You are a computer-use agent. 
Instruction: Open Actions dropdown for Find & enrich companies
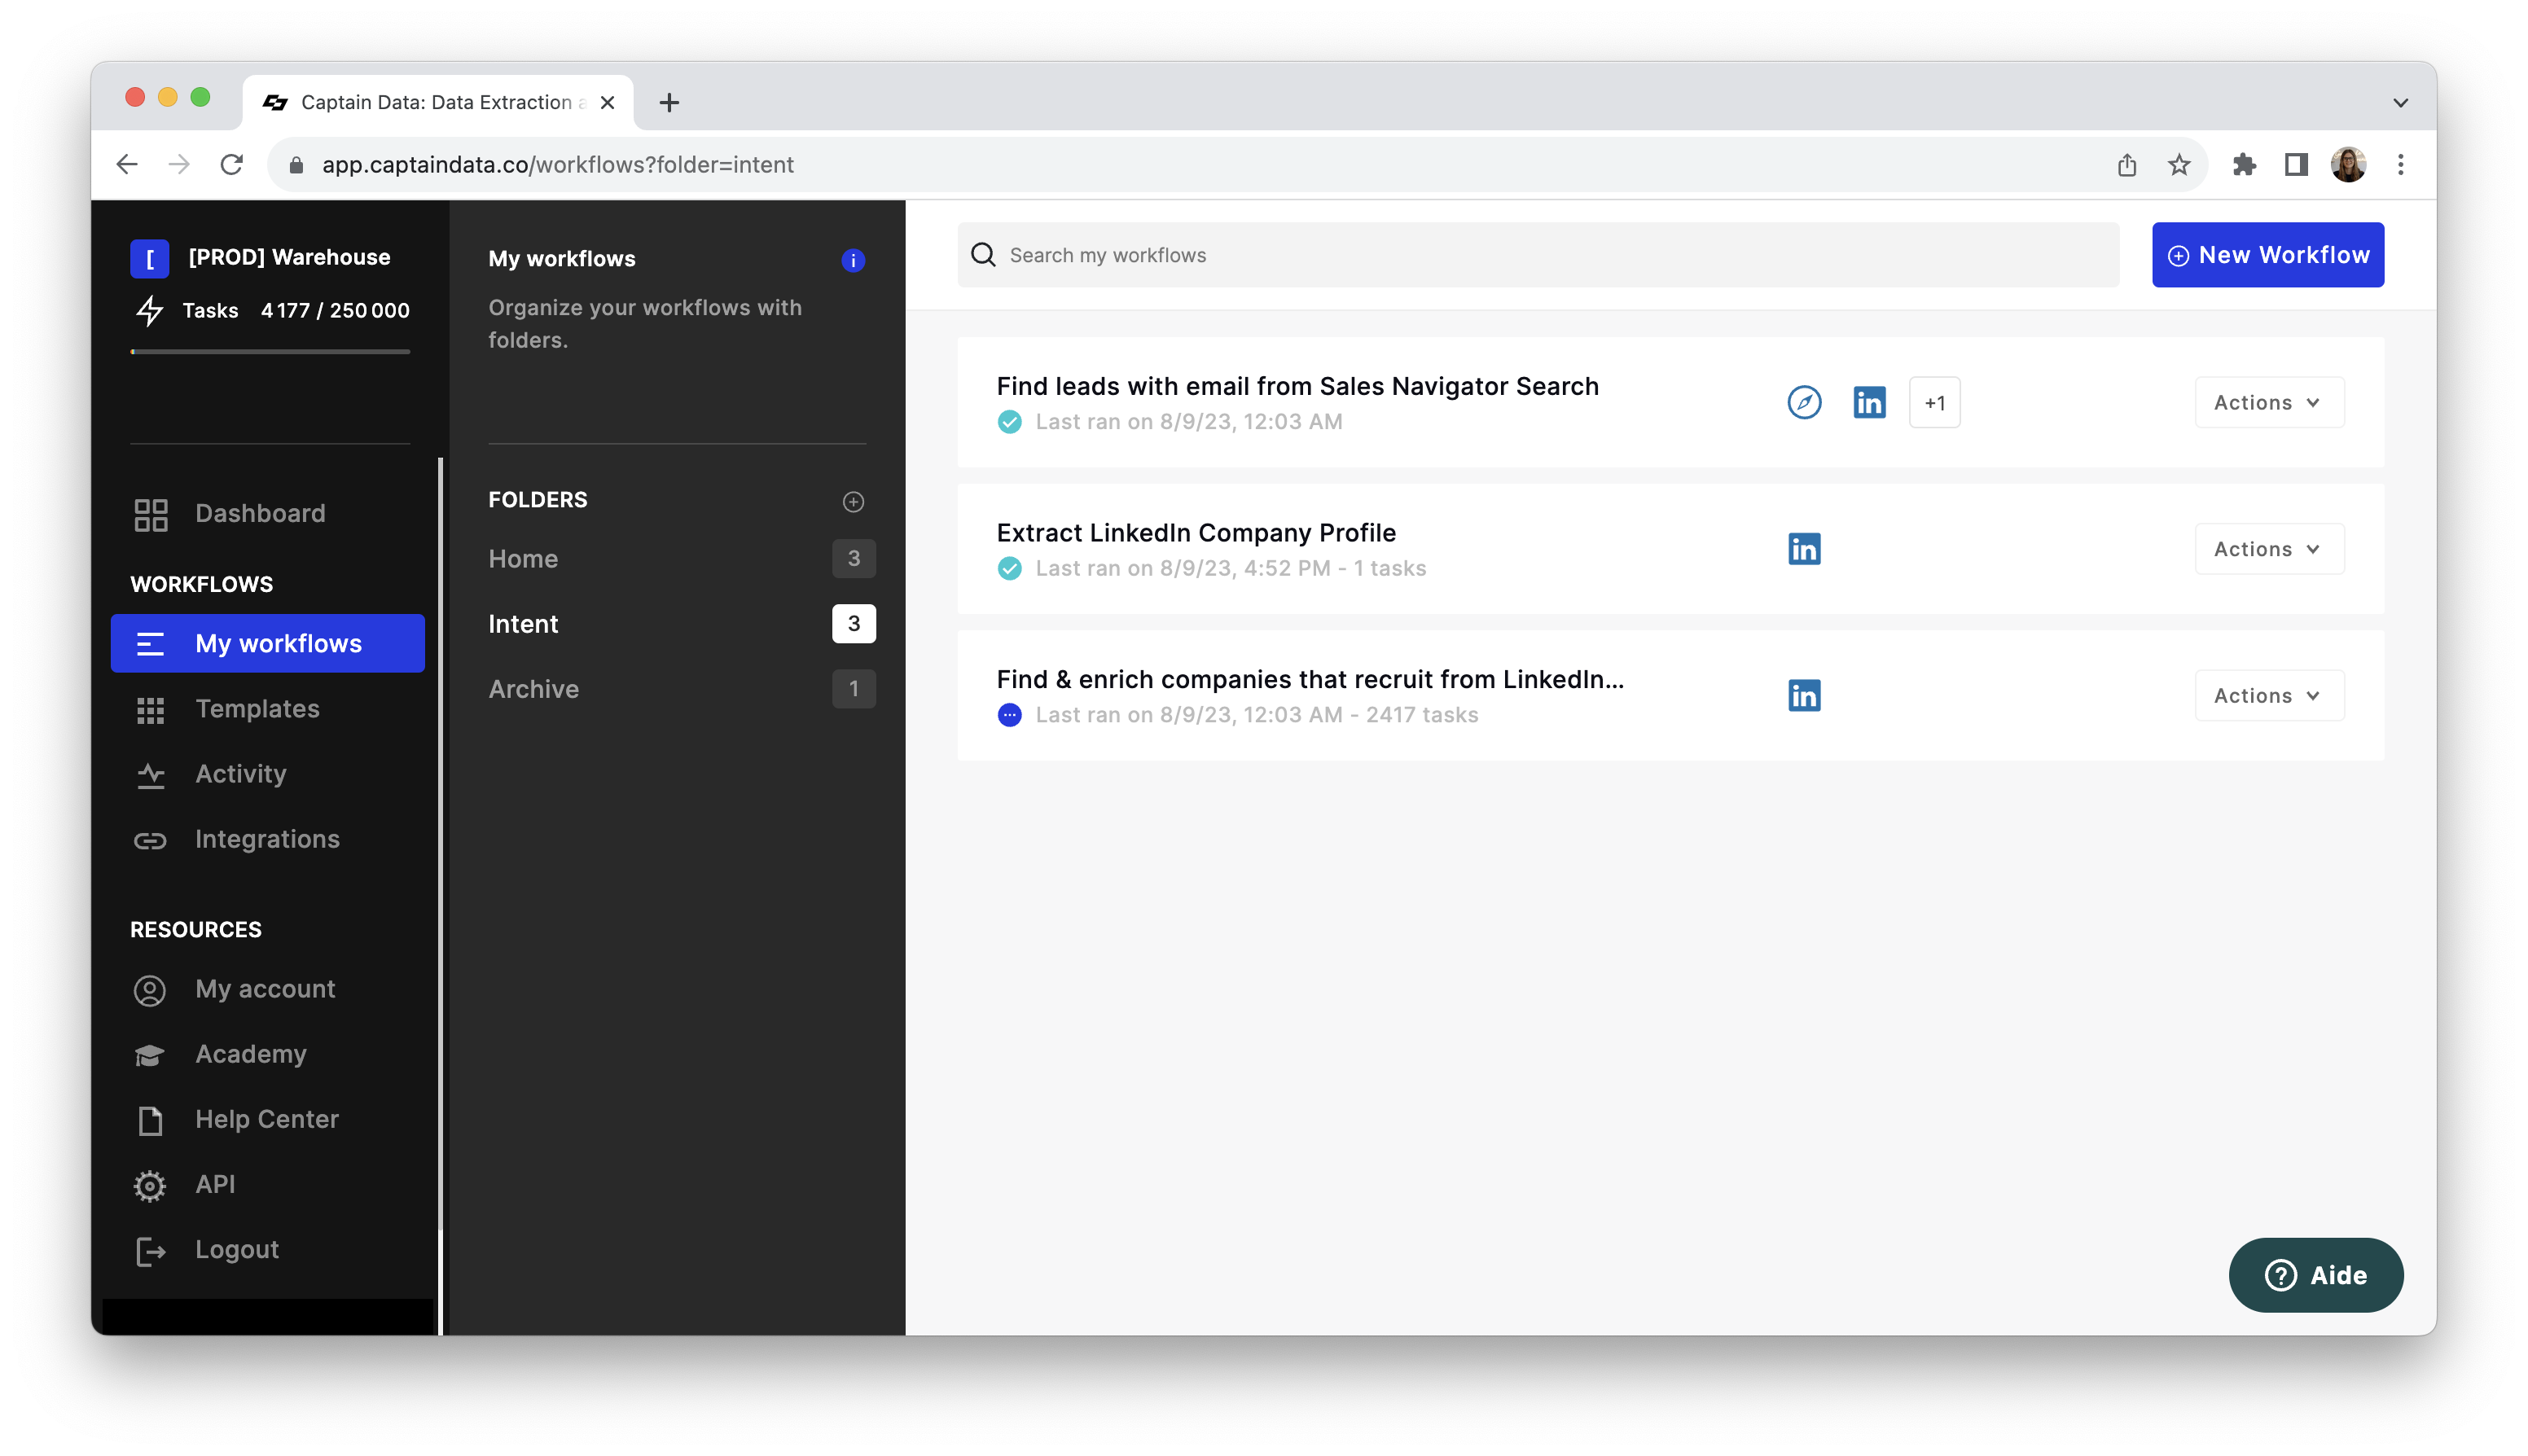(x=2269, y=695)
